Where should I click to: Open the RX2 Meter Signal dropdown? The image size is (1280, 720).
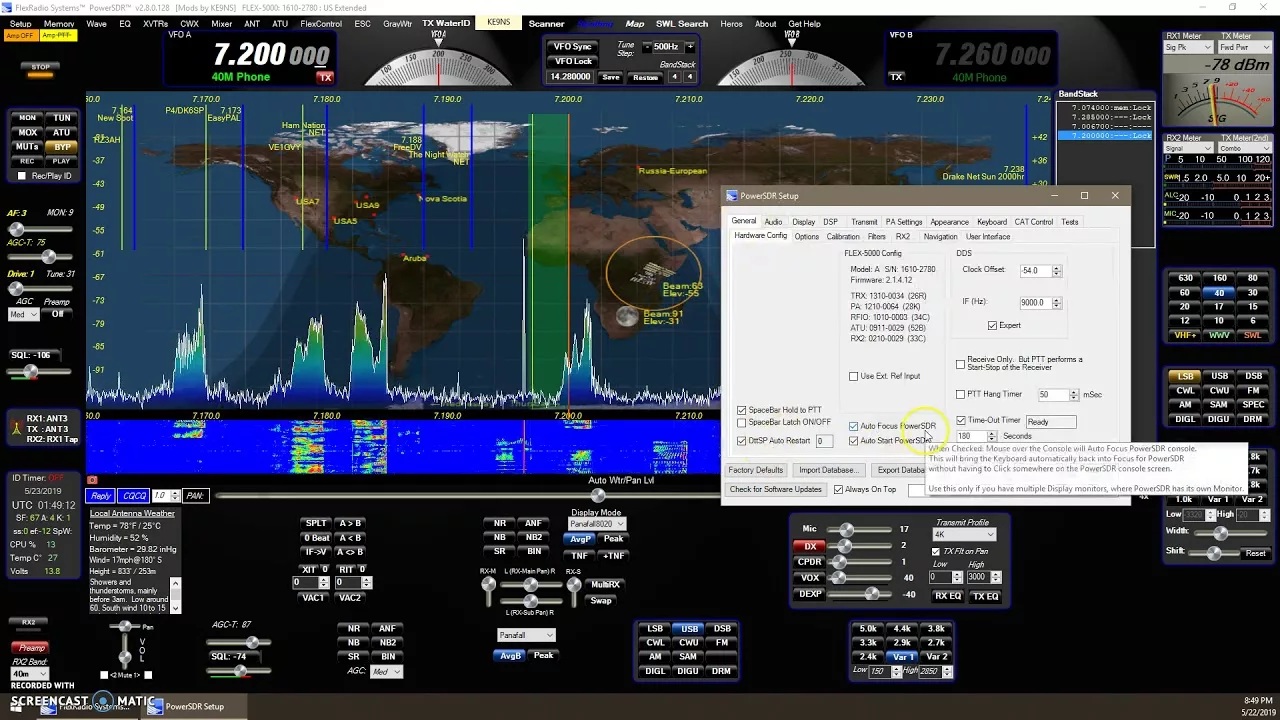click(x=1187, y=148)
